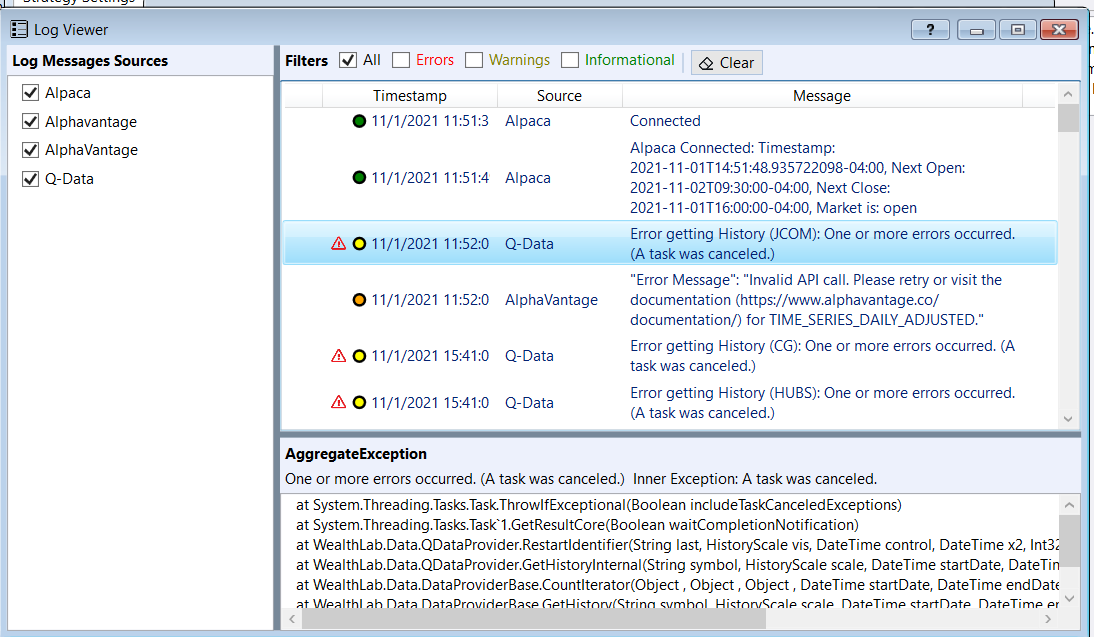Click timestamp '11/1/2021 11:51:4' cell
The image size is (1094, 637).
(x=430, y=178)
